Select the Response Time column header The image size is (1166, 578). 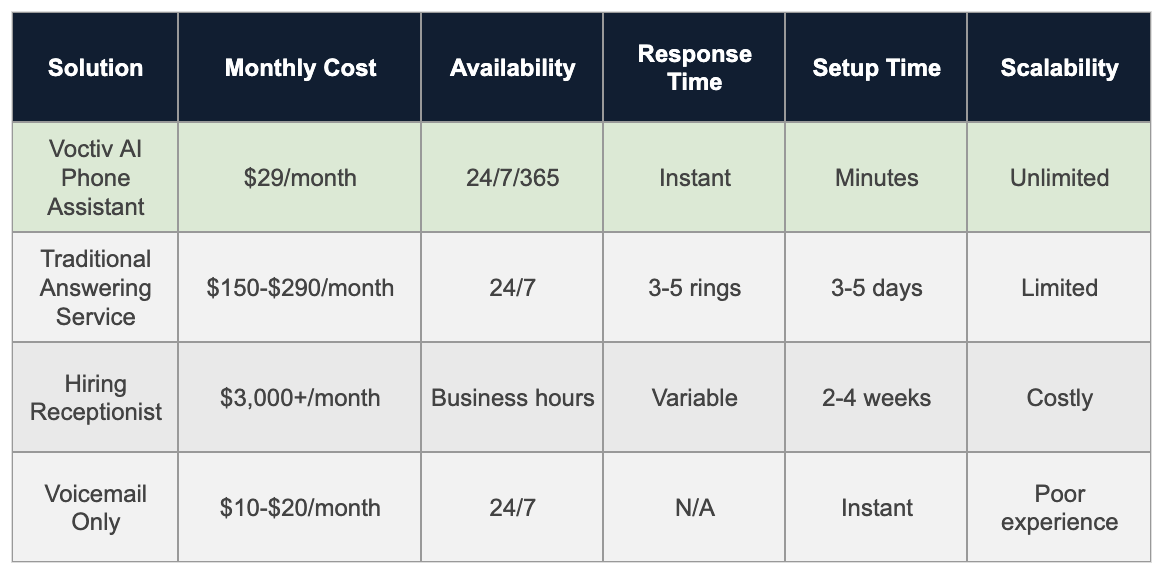click(x=694, y=68)
